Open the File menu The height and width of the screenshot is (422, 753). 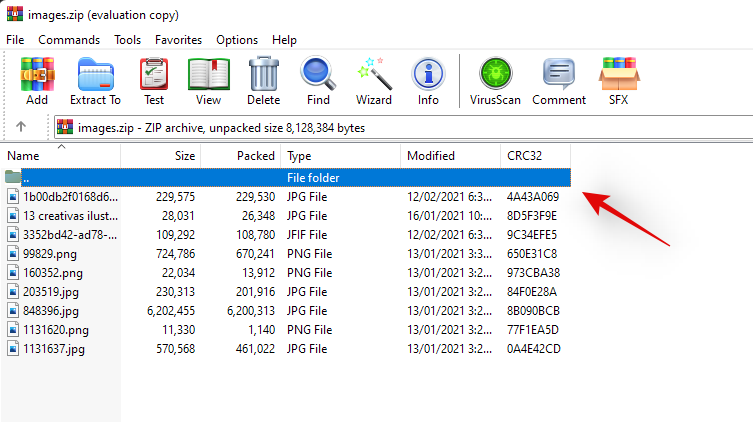point(15,40)
